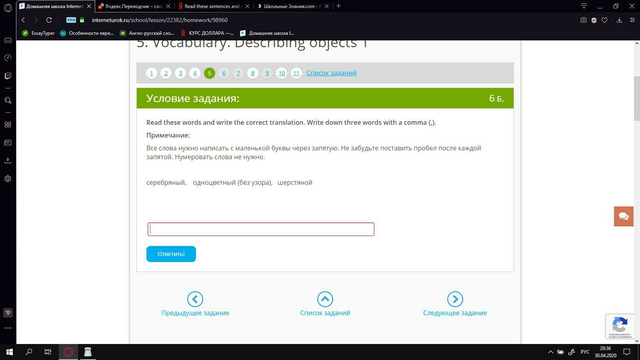Toggle the VPN badge in address bar
This screenshot has height=360, width=640.
71,20
